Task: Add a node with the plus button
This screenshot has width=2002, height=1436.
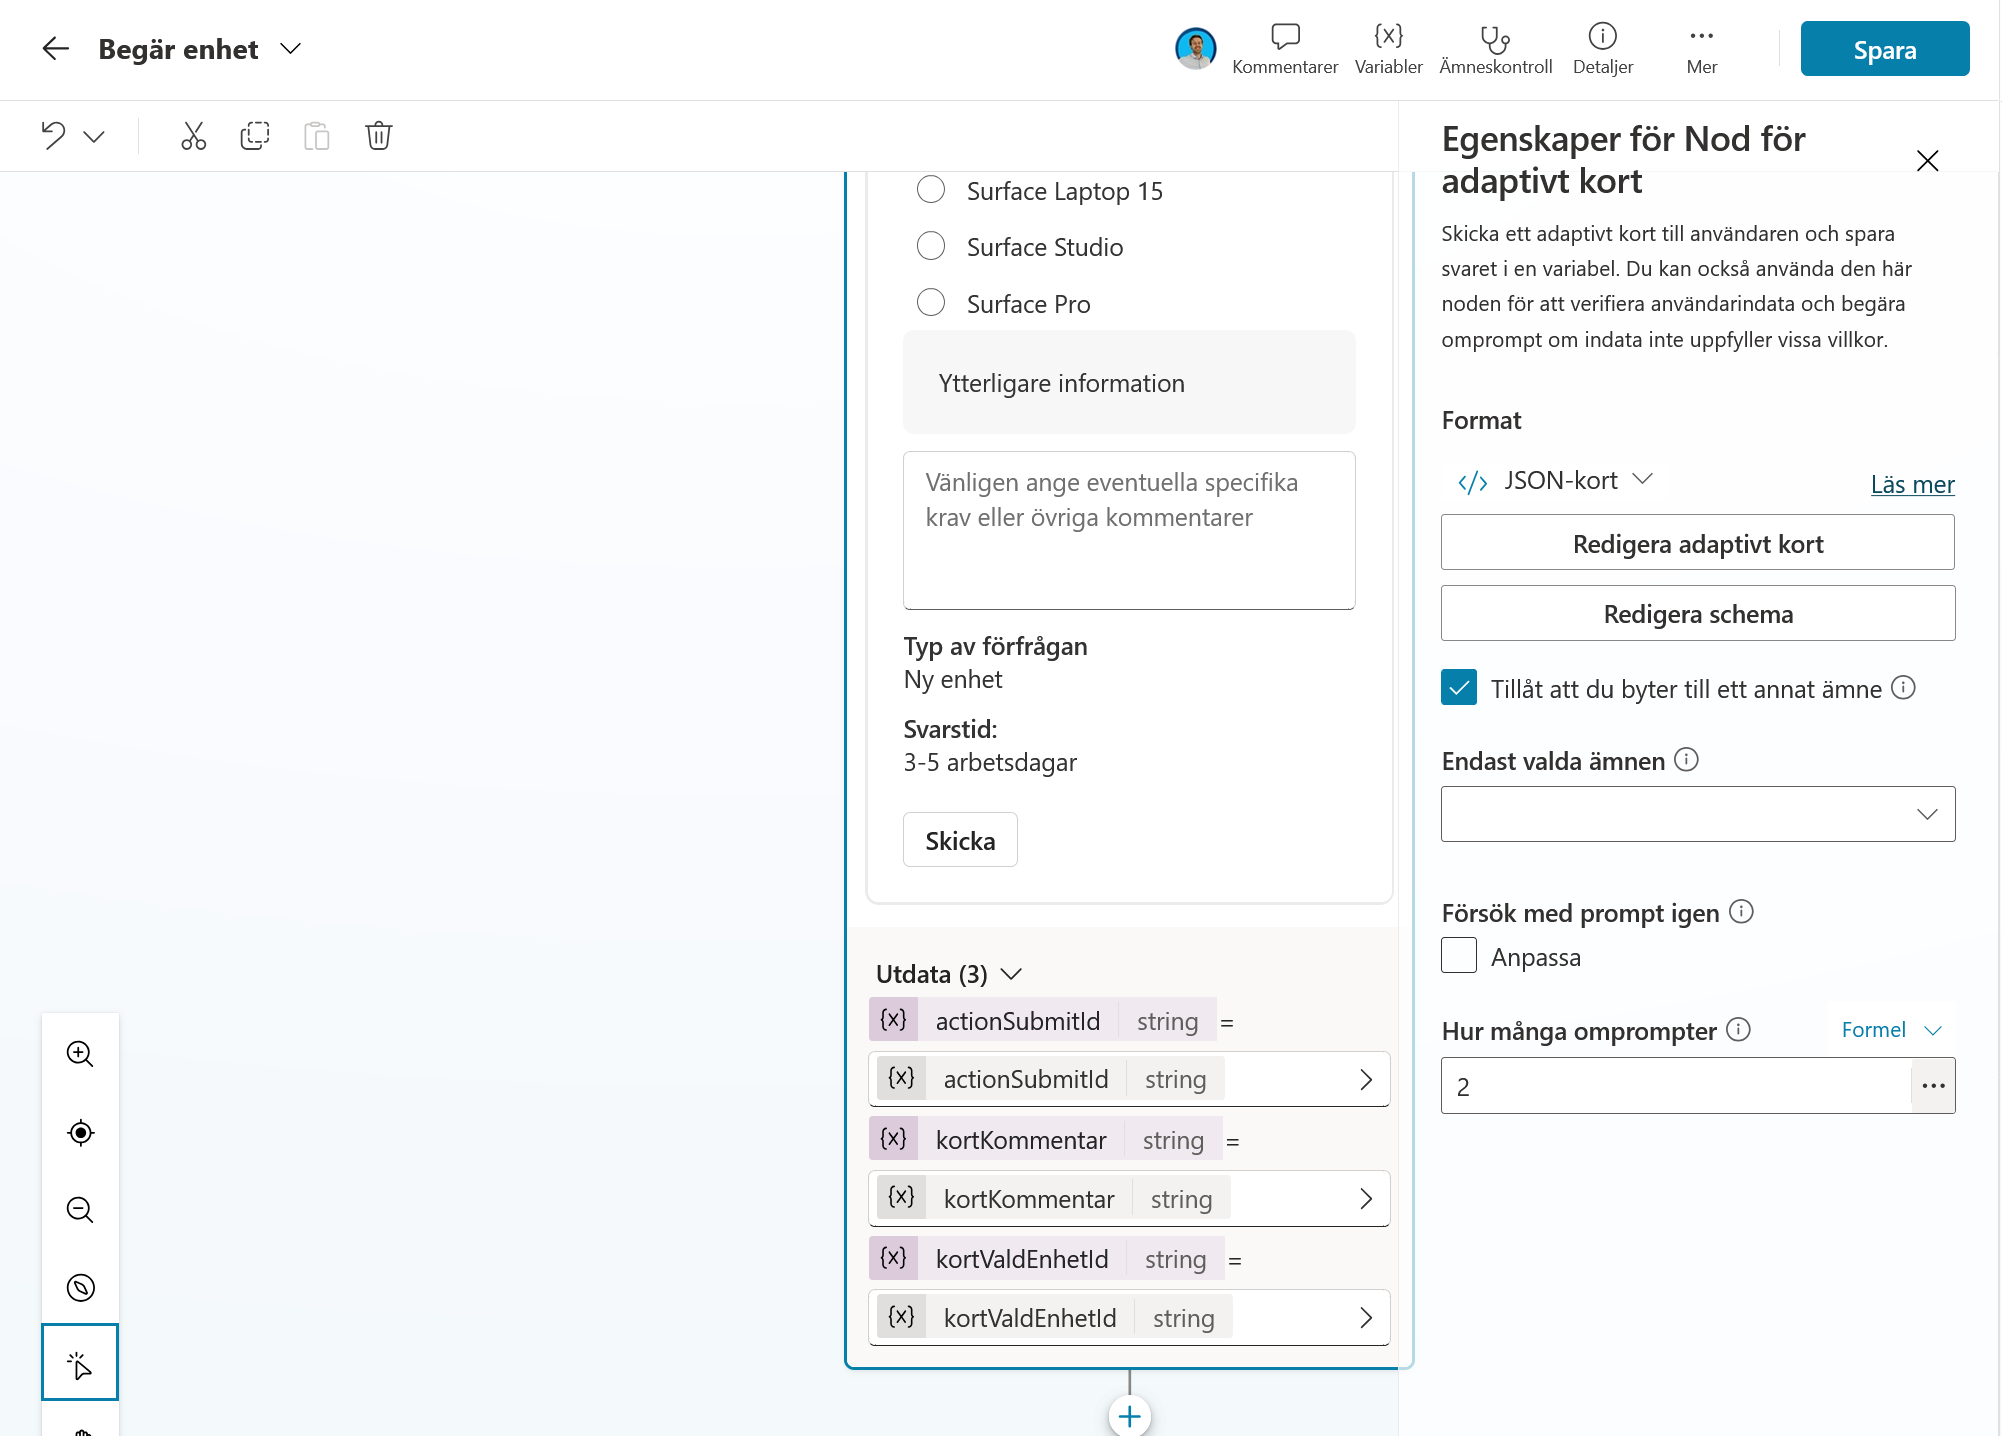Action: tap(1129, 1416)
